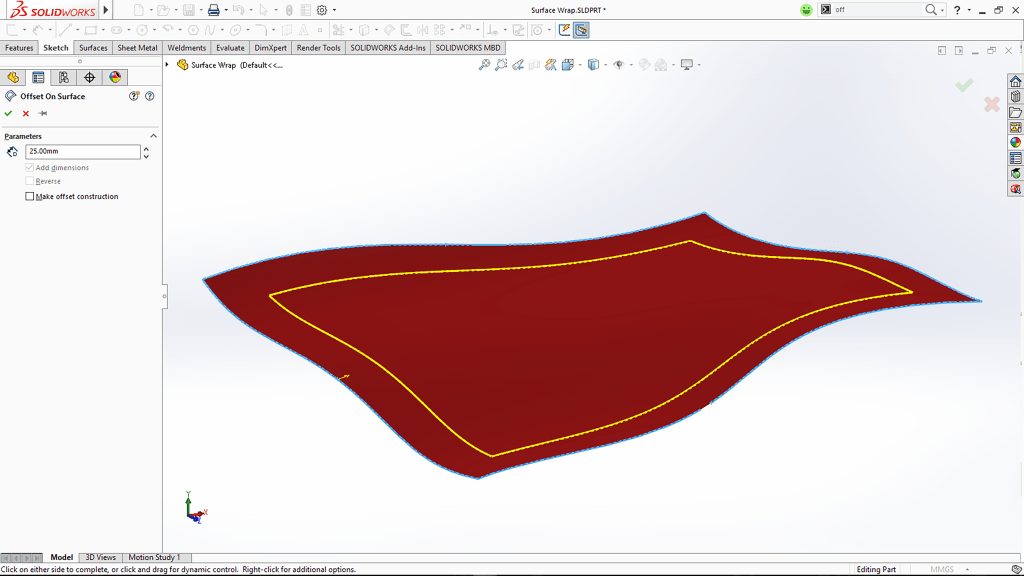The image size is (1024, 576).
Task: Check the Reverse option
Action: pyautogui.click(x=29, y=181)
